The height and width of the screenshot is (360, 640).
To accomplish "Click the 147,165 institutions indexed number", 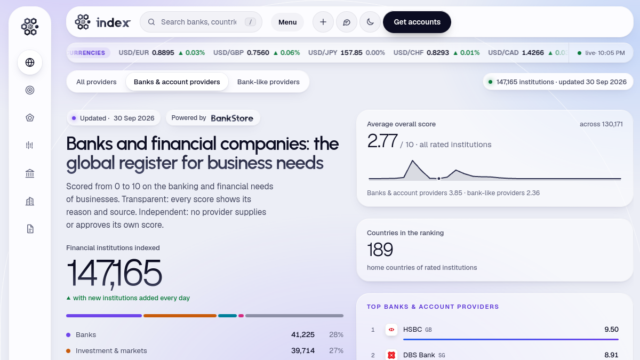I will [x=114, y=273].
